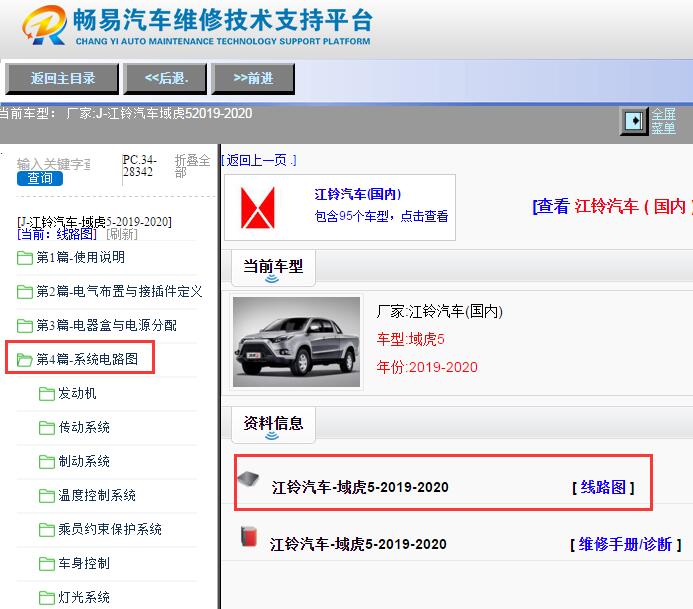This screenshot has width=693, height=609.
Task: Click 车型:域虎5 text
Action: pos(411,339)
